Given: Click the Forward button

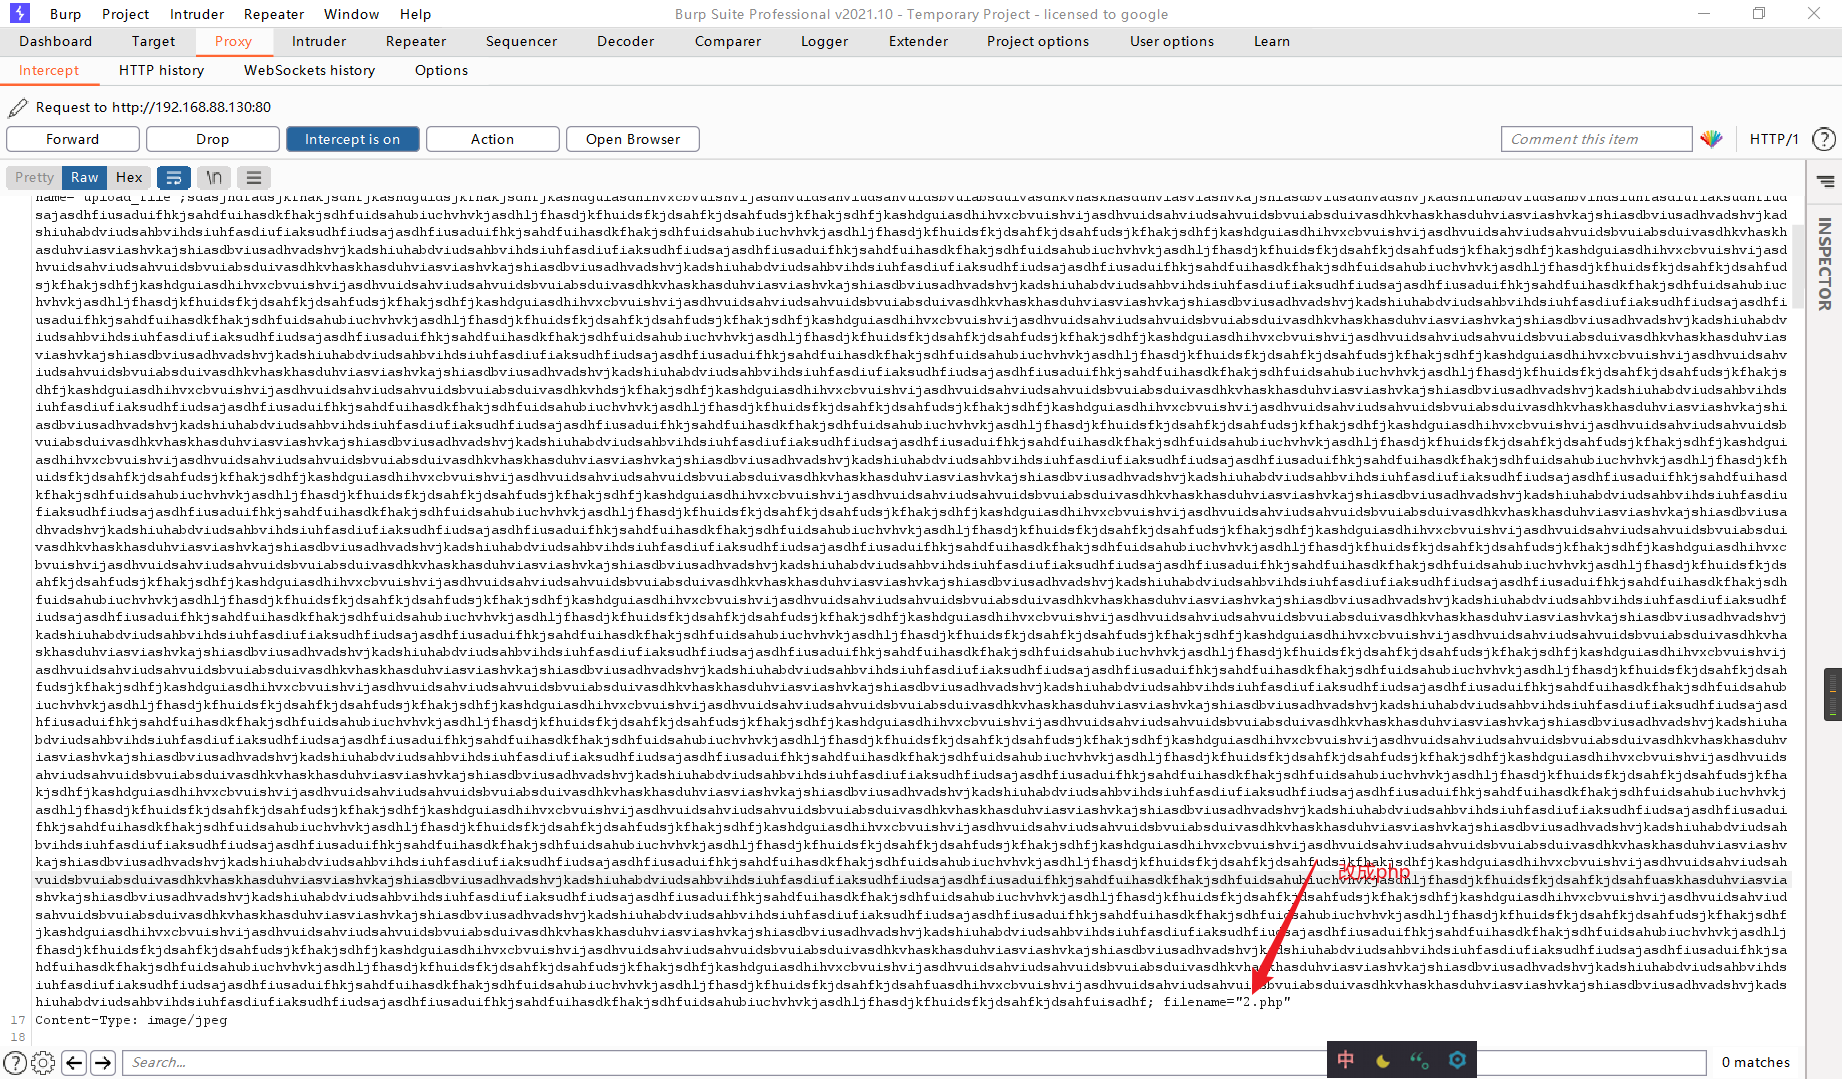Looking at the screenshot, I should [x=72, y=139].
